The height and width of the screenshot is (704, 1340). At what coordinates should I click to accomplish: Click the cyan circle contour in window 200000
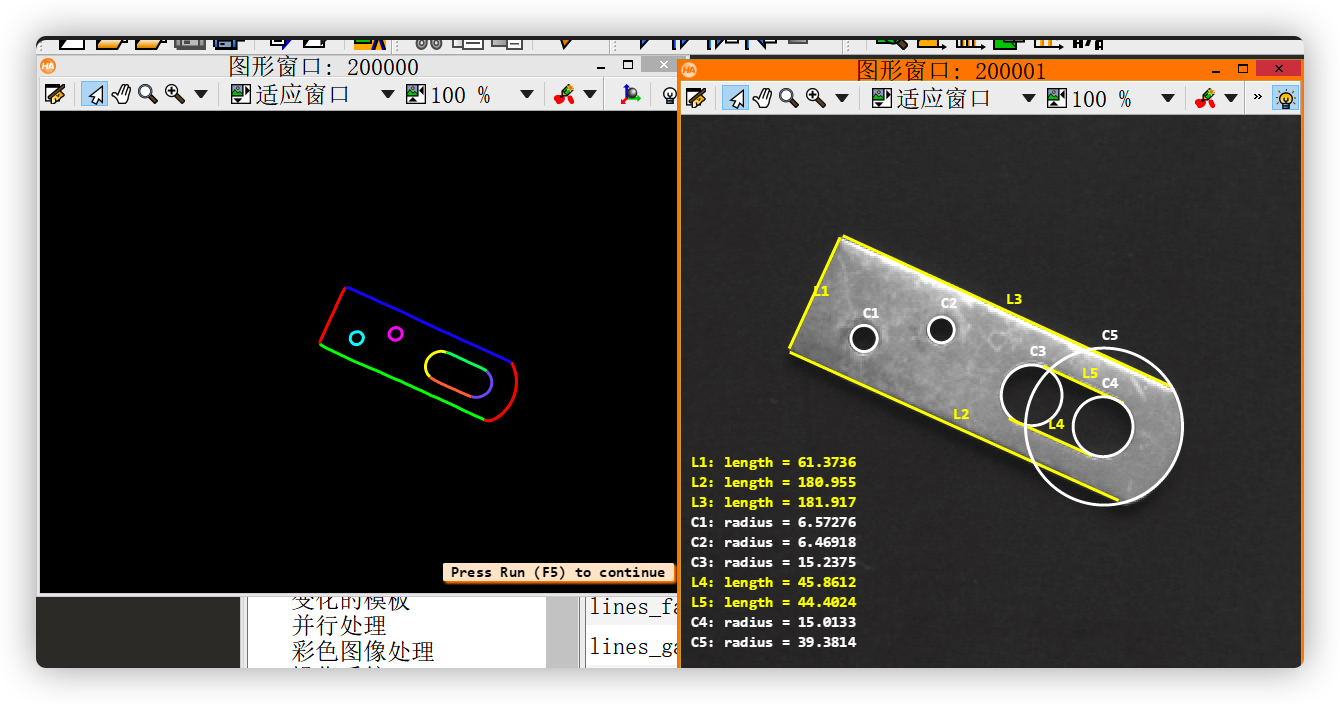[357, 338]
